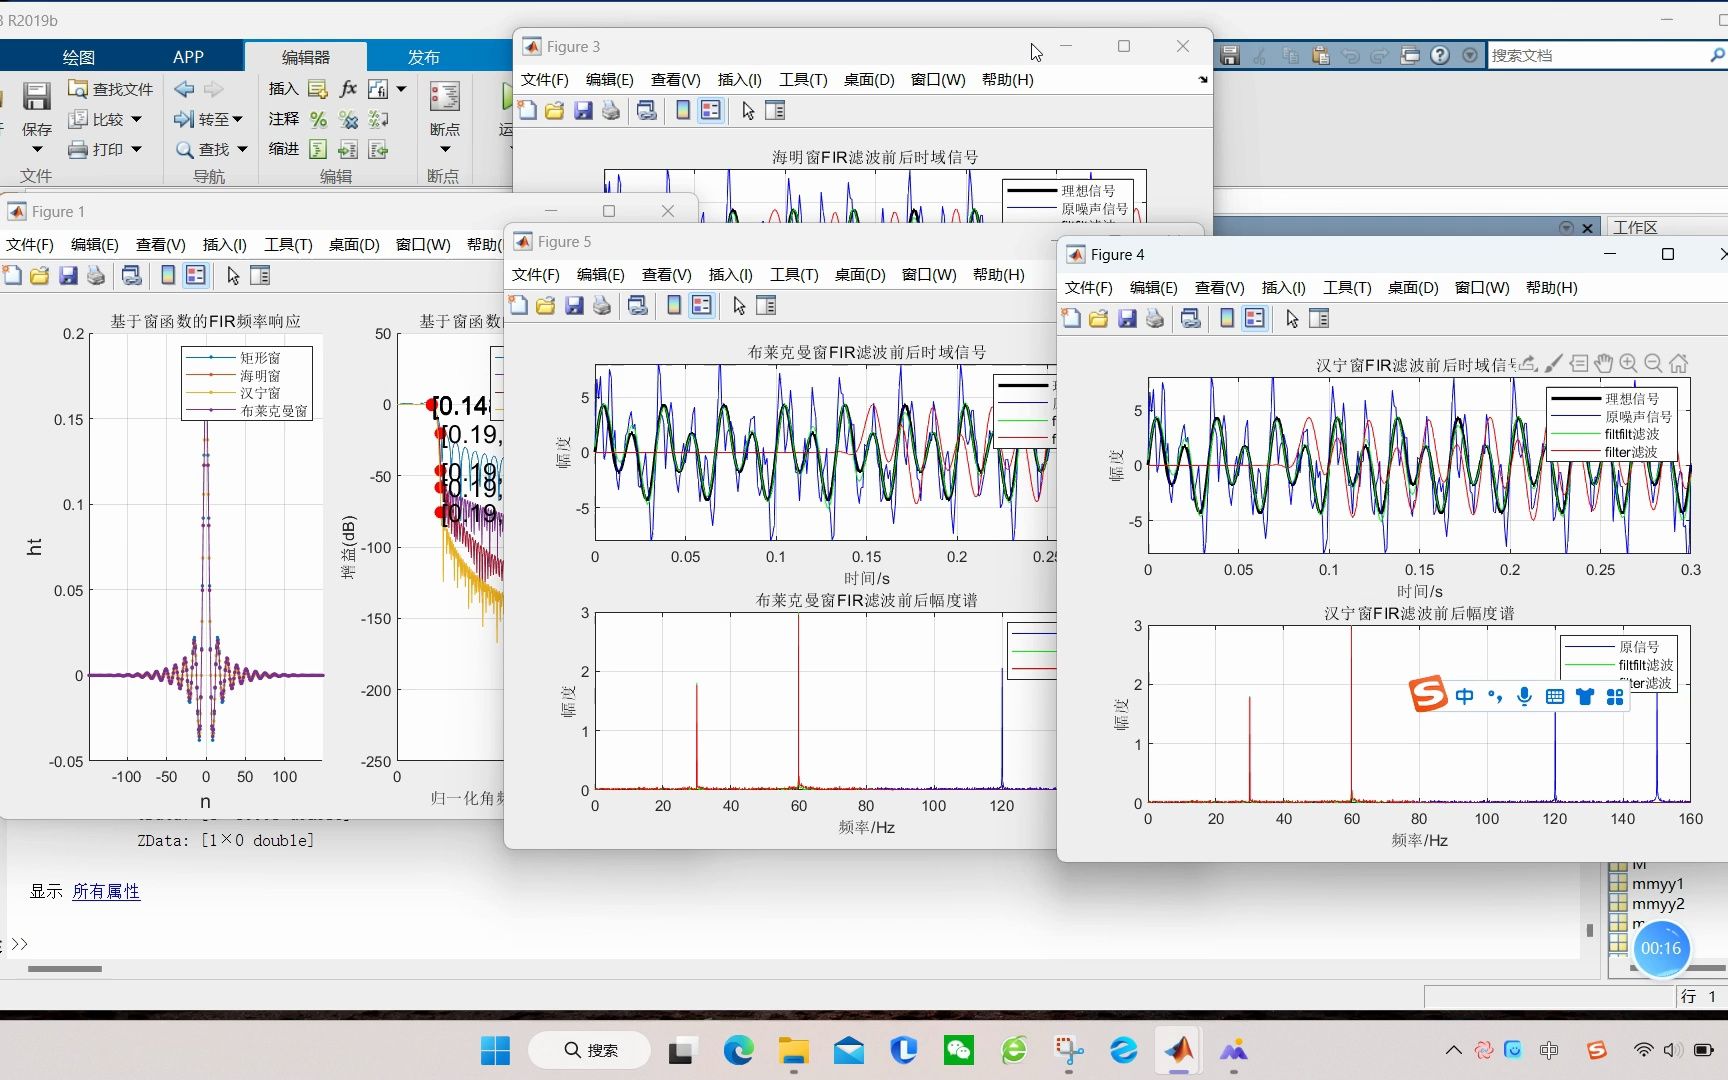The image size is (1728, 1080).
Task: Switch to the 发布 ribbon tab
Action: (423, 57)
